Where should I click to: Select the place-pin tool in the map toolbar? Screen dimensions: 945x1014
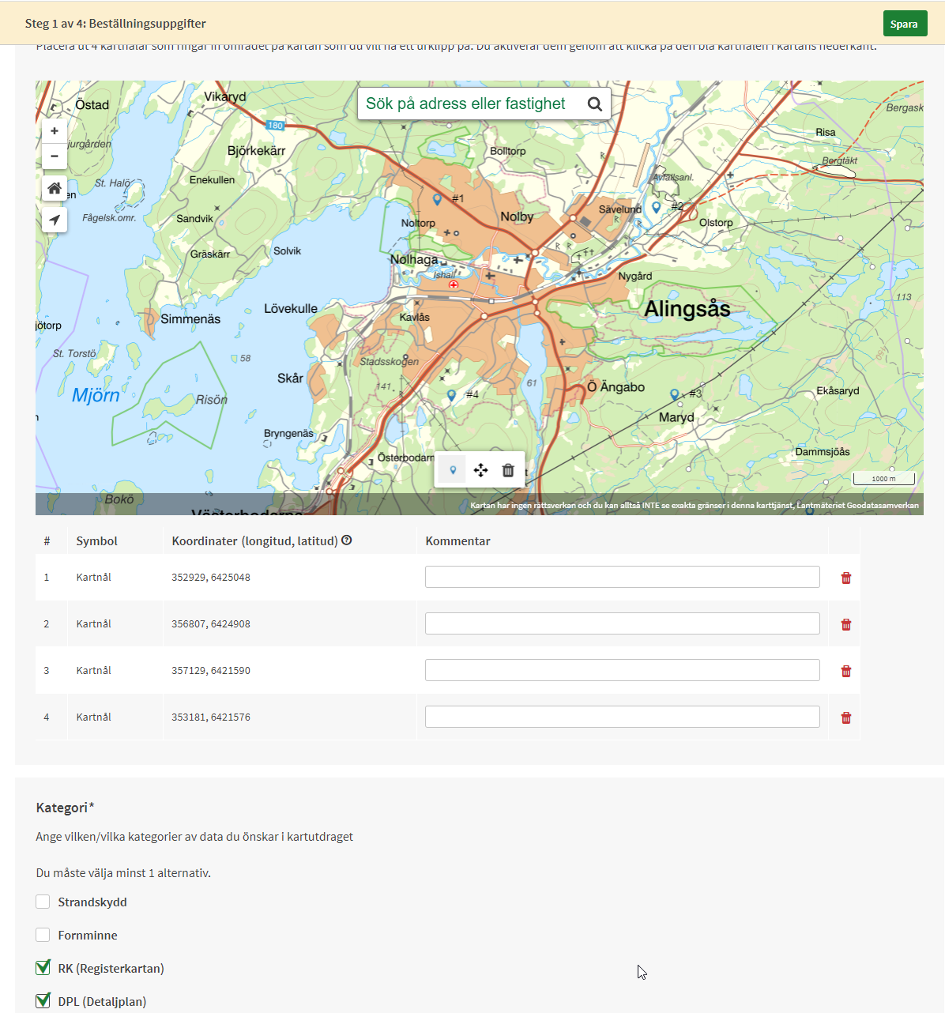pyautogui.click(x=452, y=470)
